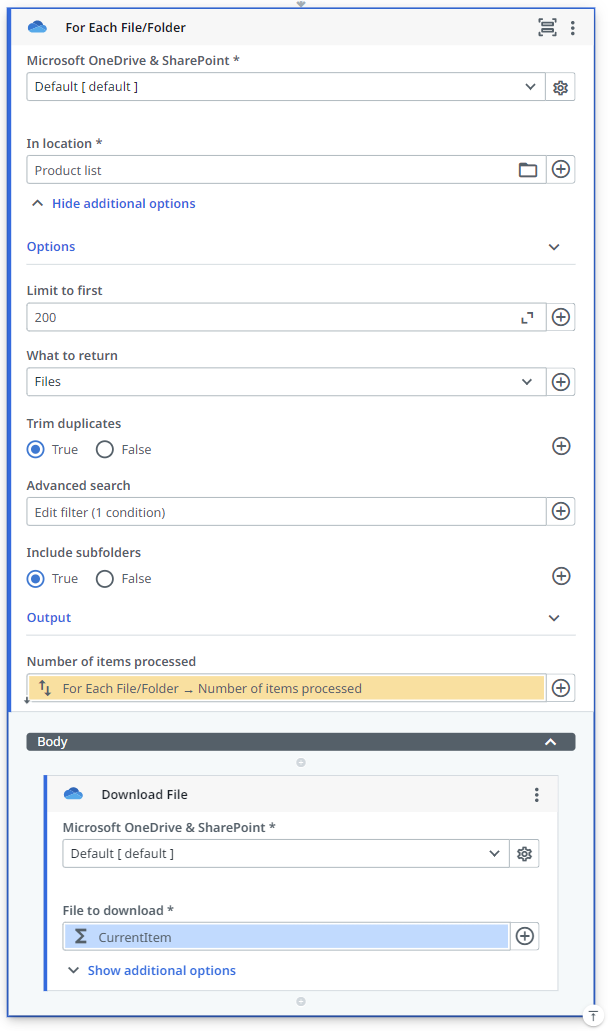This screenshot has width=608, height=1031.
Task: Click Show additional options in Download File
Action: tap(161, 971)
